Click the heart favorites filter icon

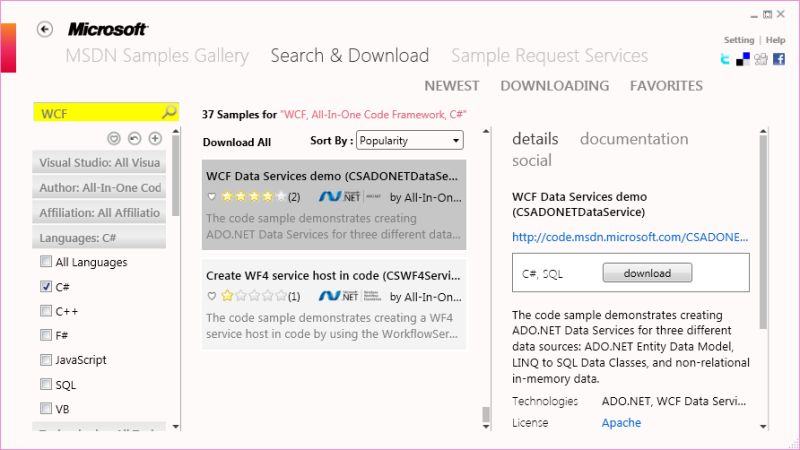point(114,138)
